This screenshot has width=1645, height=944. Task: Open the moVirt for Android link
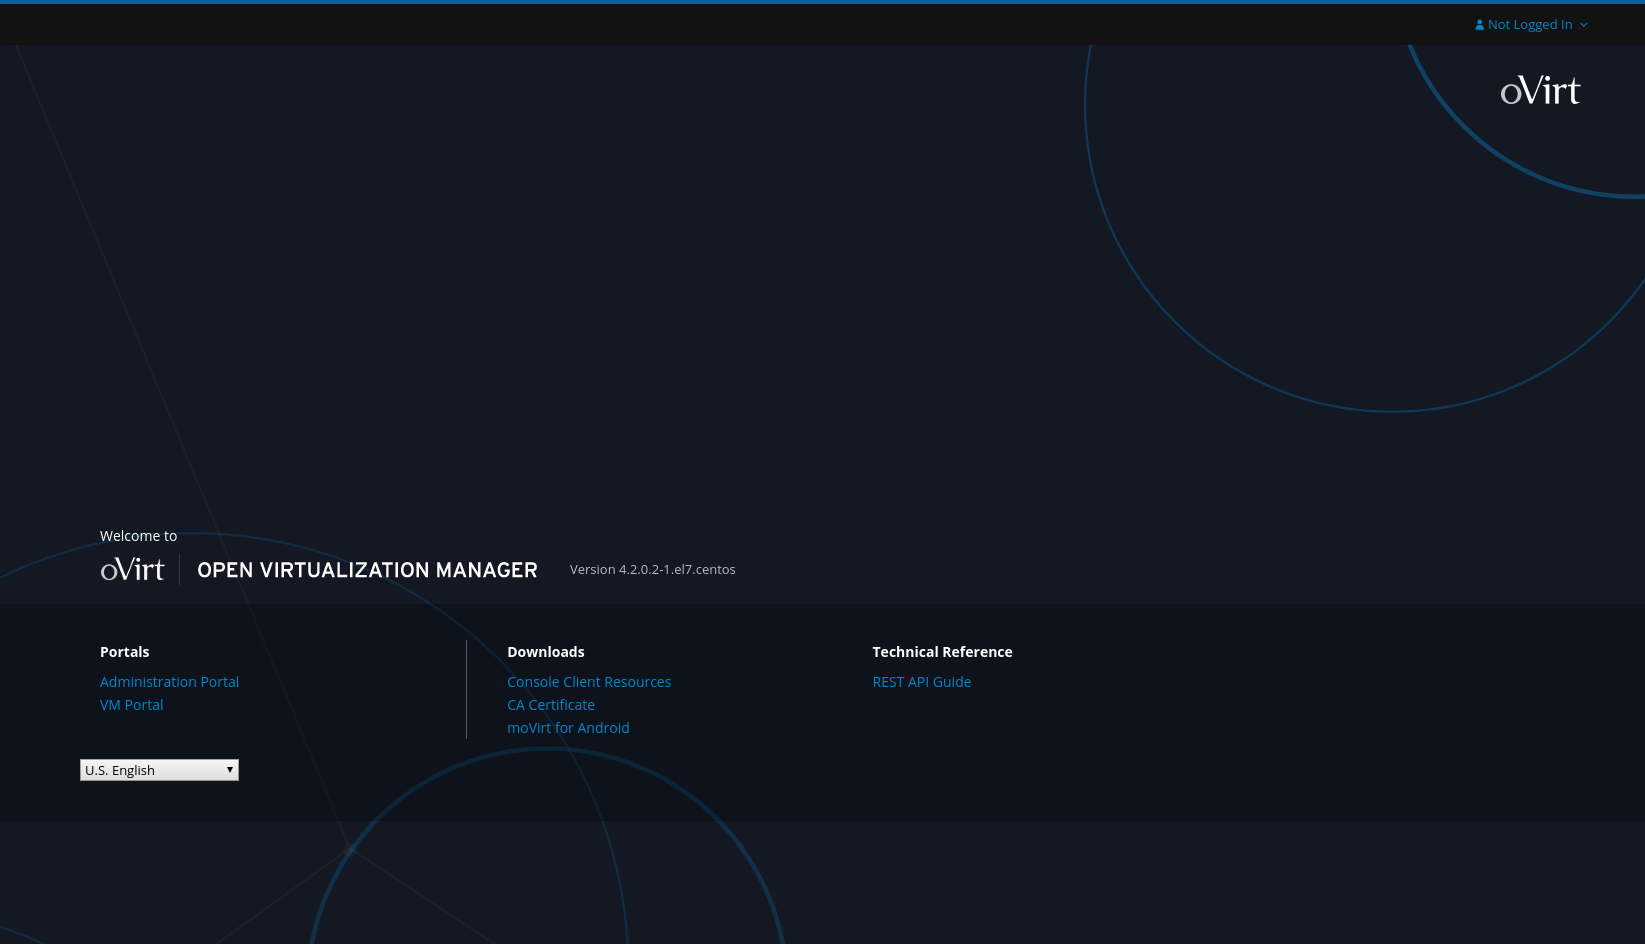pyautogui.click(x=568, y=728)
